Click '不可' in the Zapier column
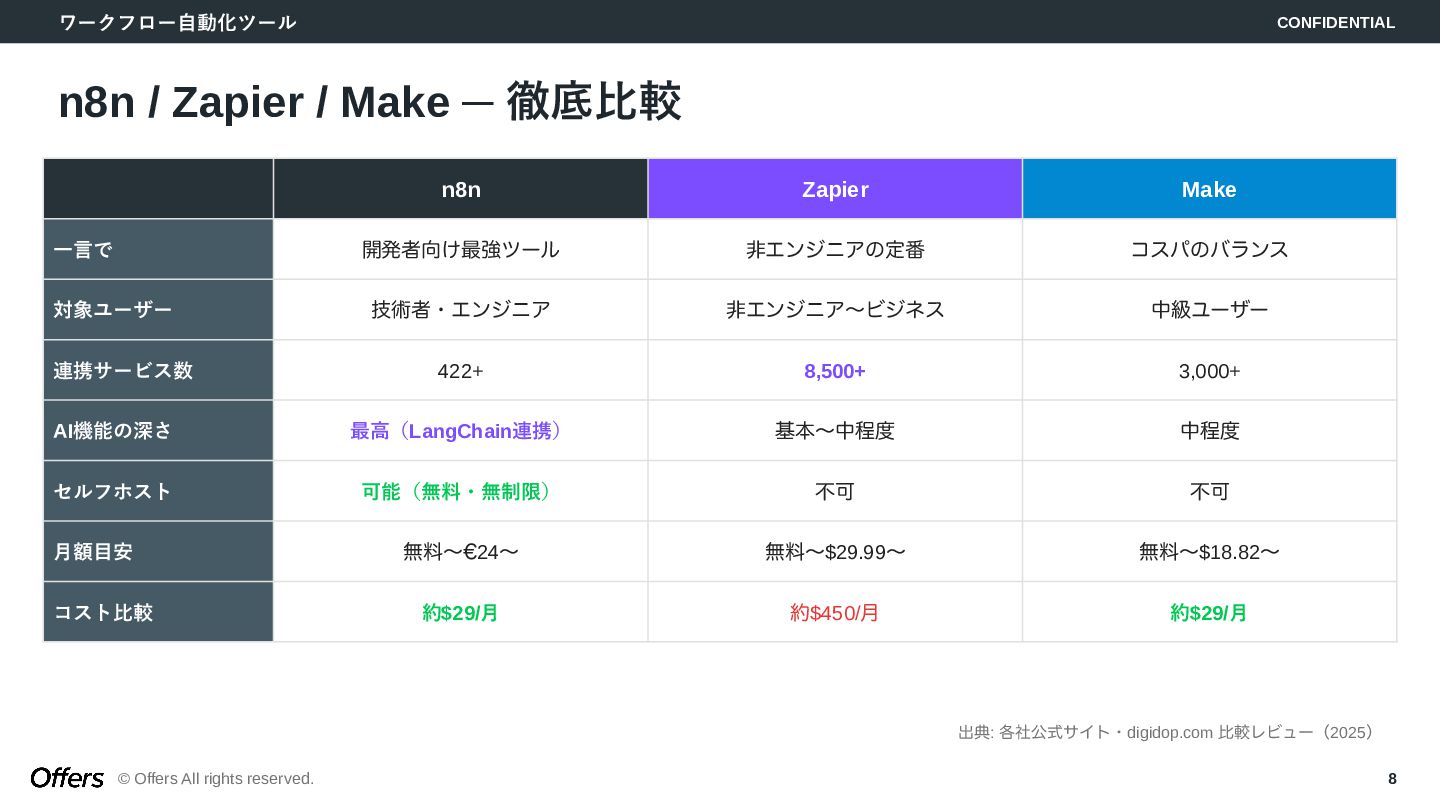Screen dimensions: 1440x810 coord(835,491)
